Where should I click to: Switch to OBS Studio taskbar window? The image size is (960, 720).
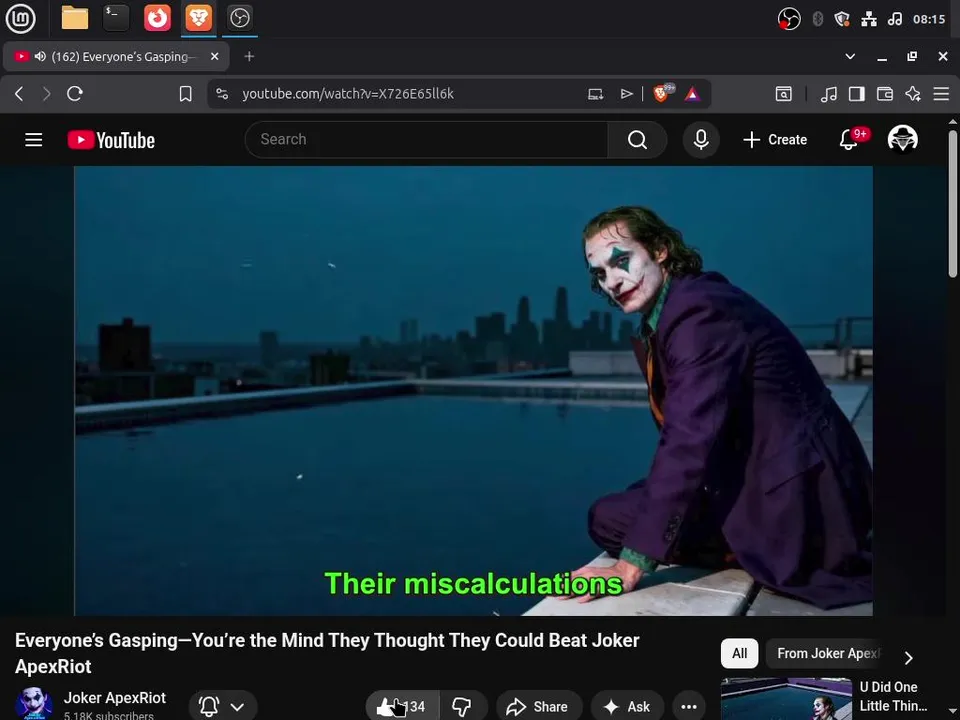[239, 18]
